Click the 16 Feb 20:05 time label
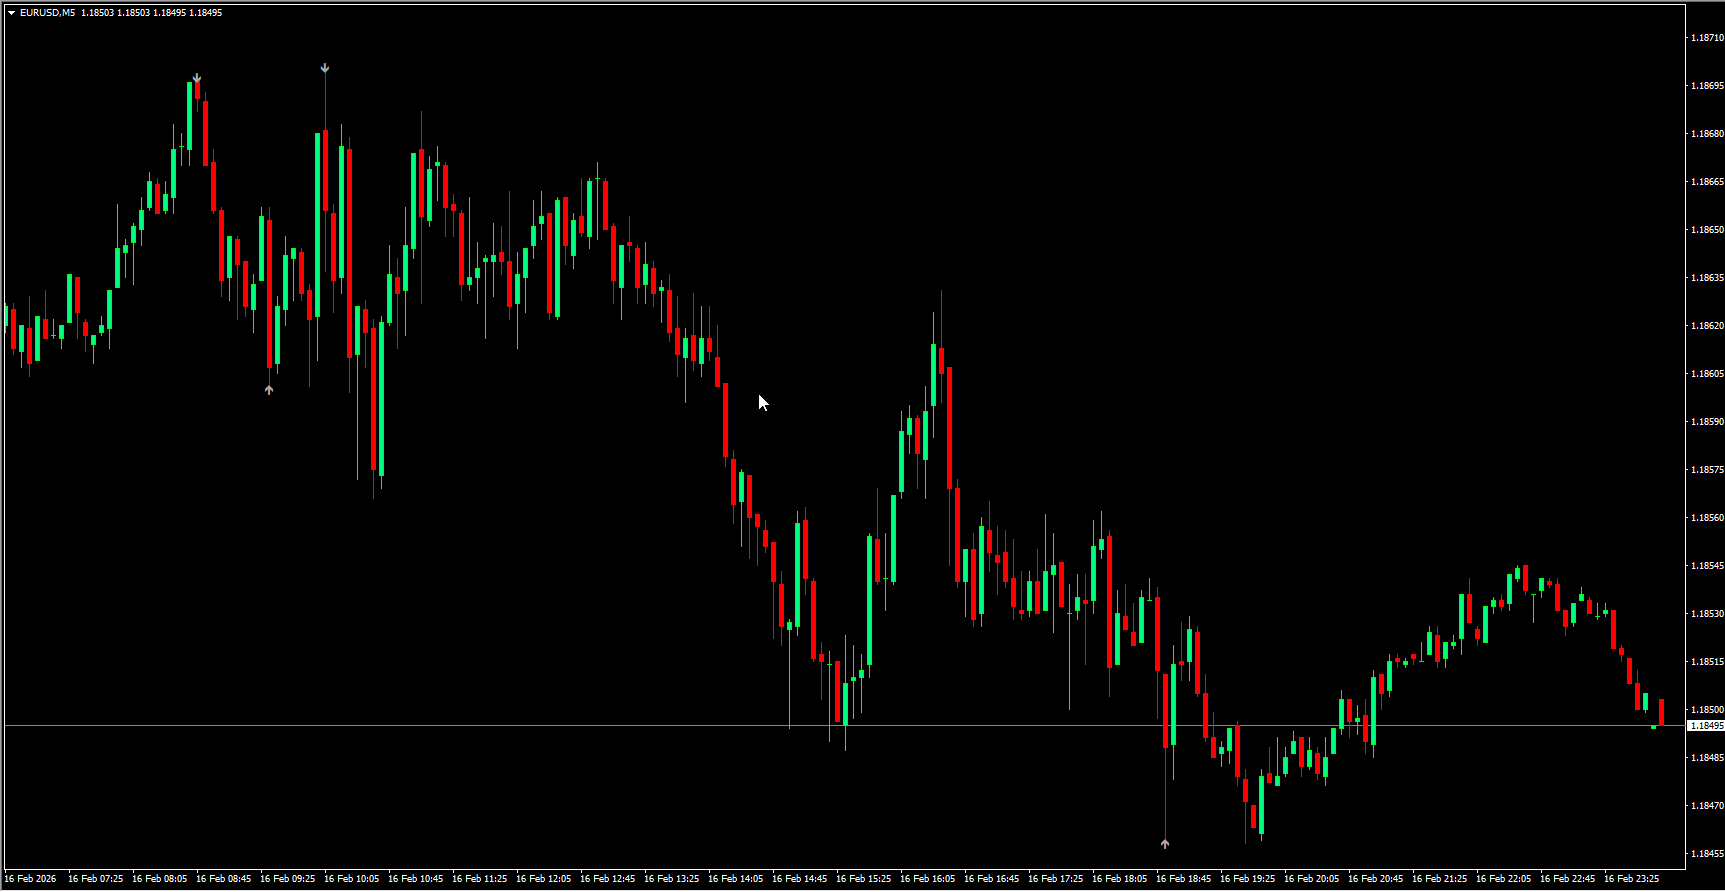 1312,879
